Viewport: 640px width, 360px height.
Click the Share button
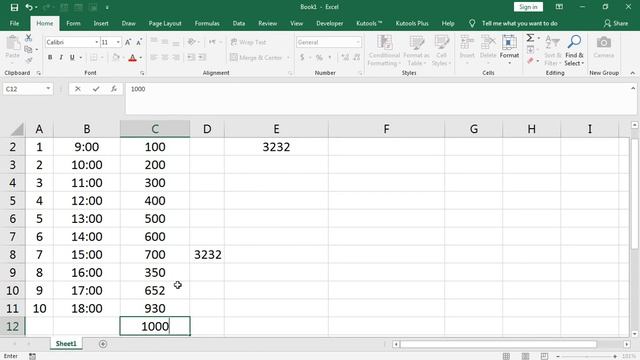point(616,24)
